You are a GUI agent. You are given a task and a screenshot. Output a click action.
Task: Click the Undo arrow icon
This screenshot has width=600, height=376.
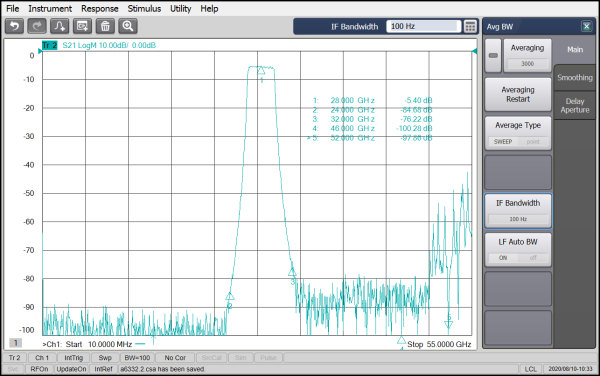coord(15,26)
